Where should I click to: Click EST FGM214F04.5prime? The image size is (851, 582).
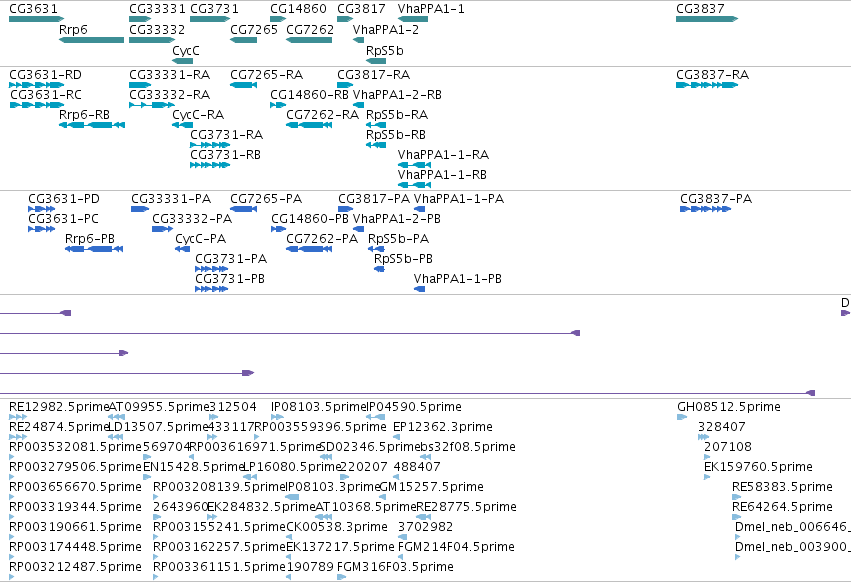pos(456,546)
